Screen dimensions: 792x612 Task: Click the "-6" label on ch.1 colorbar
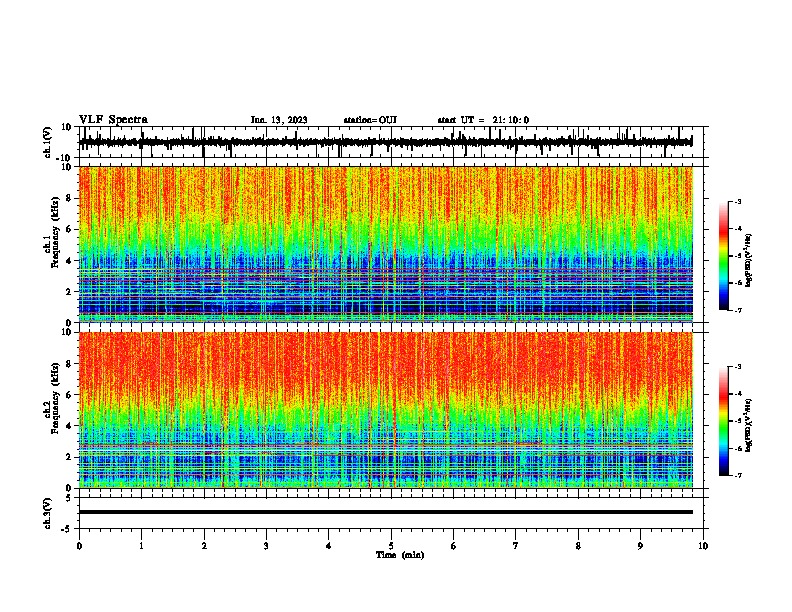[737, 283]
